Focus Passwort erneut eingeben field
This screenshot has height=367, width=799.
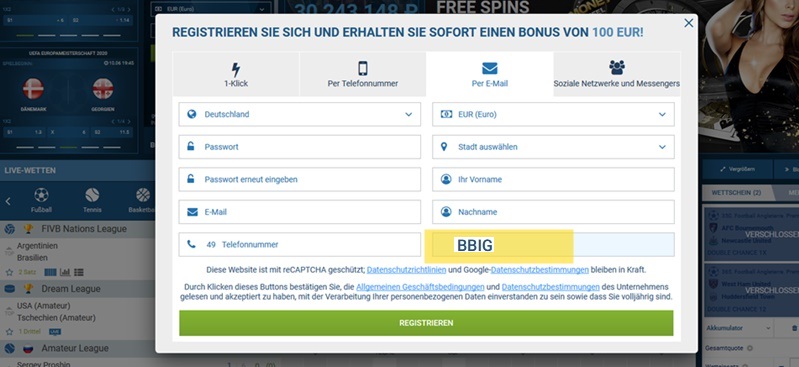pos(300,179)
